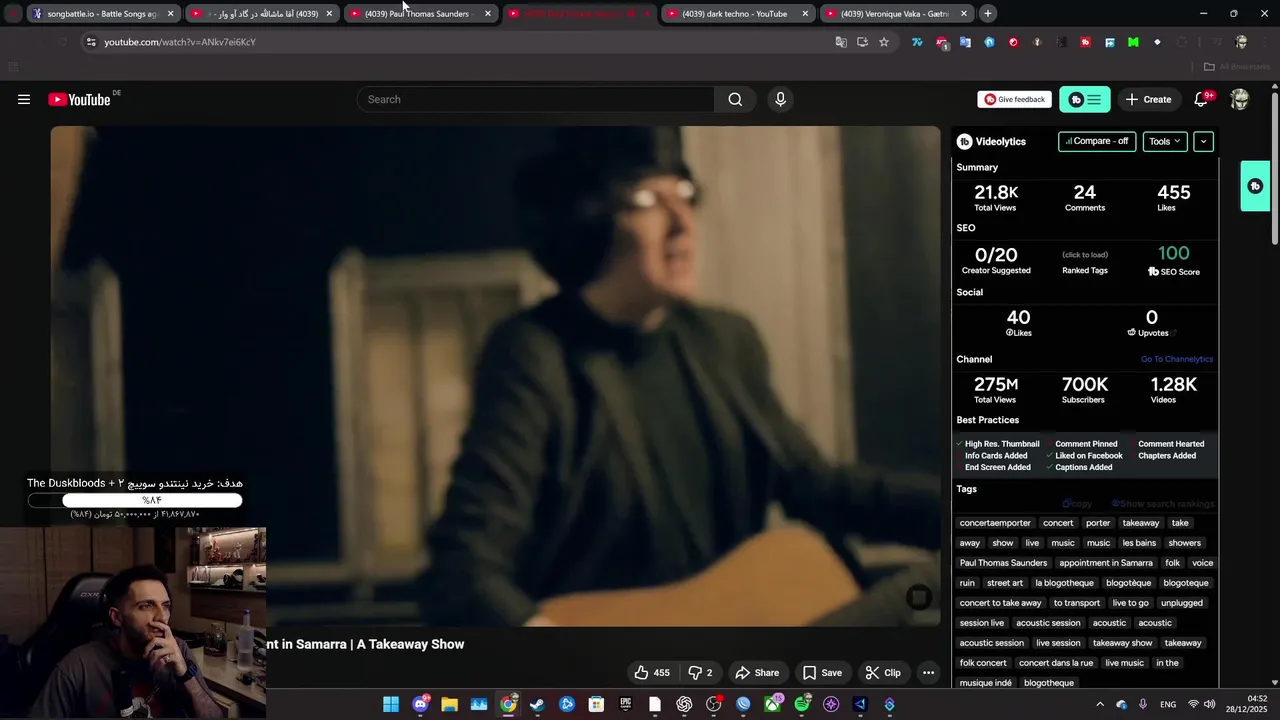Go to the YouTube home logo

coord(79,99)
